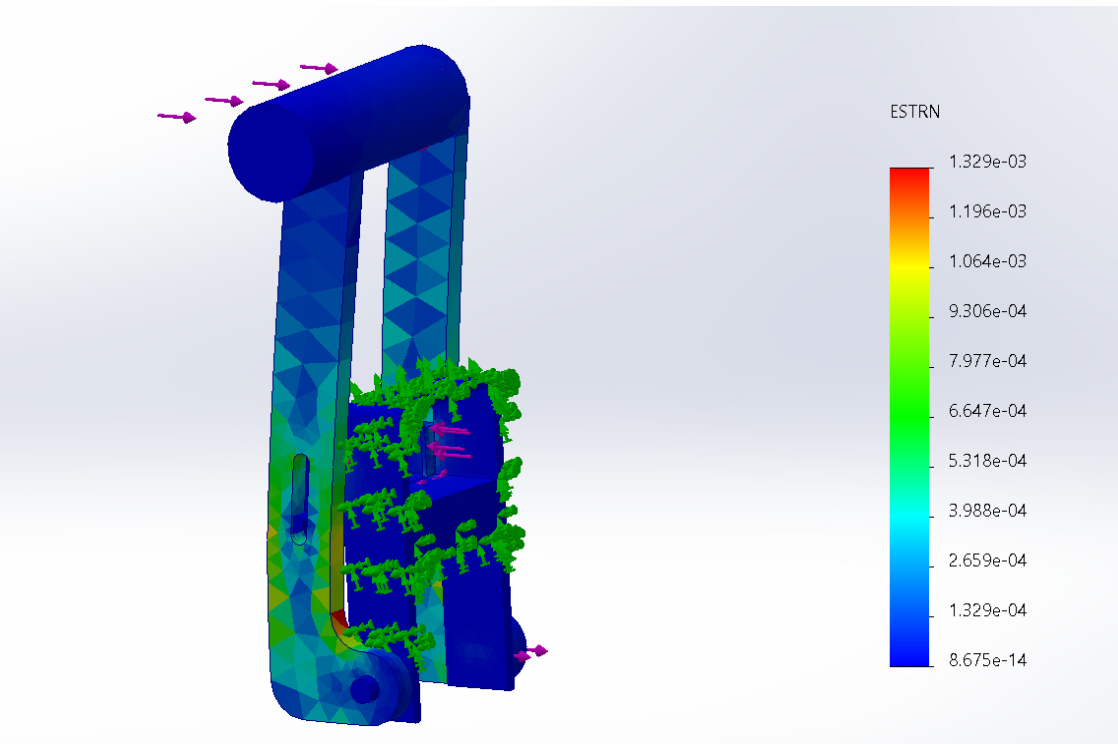Select the 5.318e-04 legend value
Viewport: 1118px width, 744px height.
988,462
